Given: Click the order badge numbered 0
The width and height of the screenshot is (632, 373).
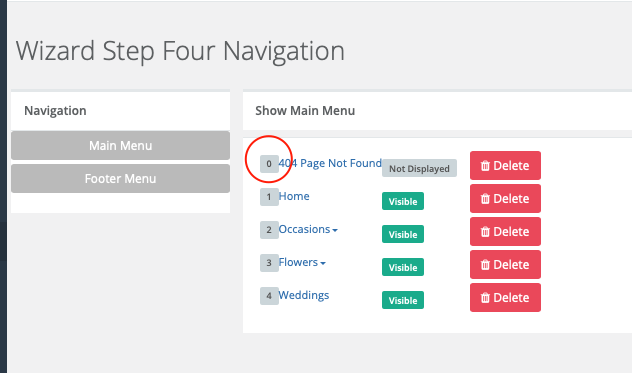Looking at the screenshot, I should [x=269, y=164].
